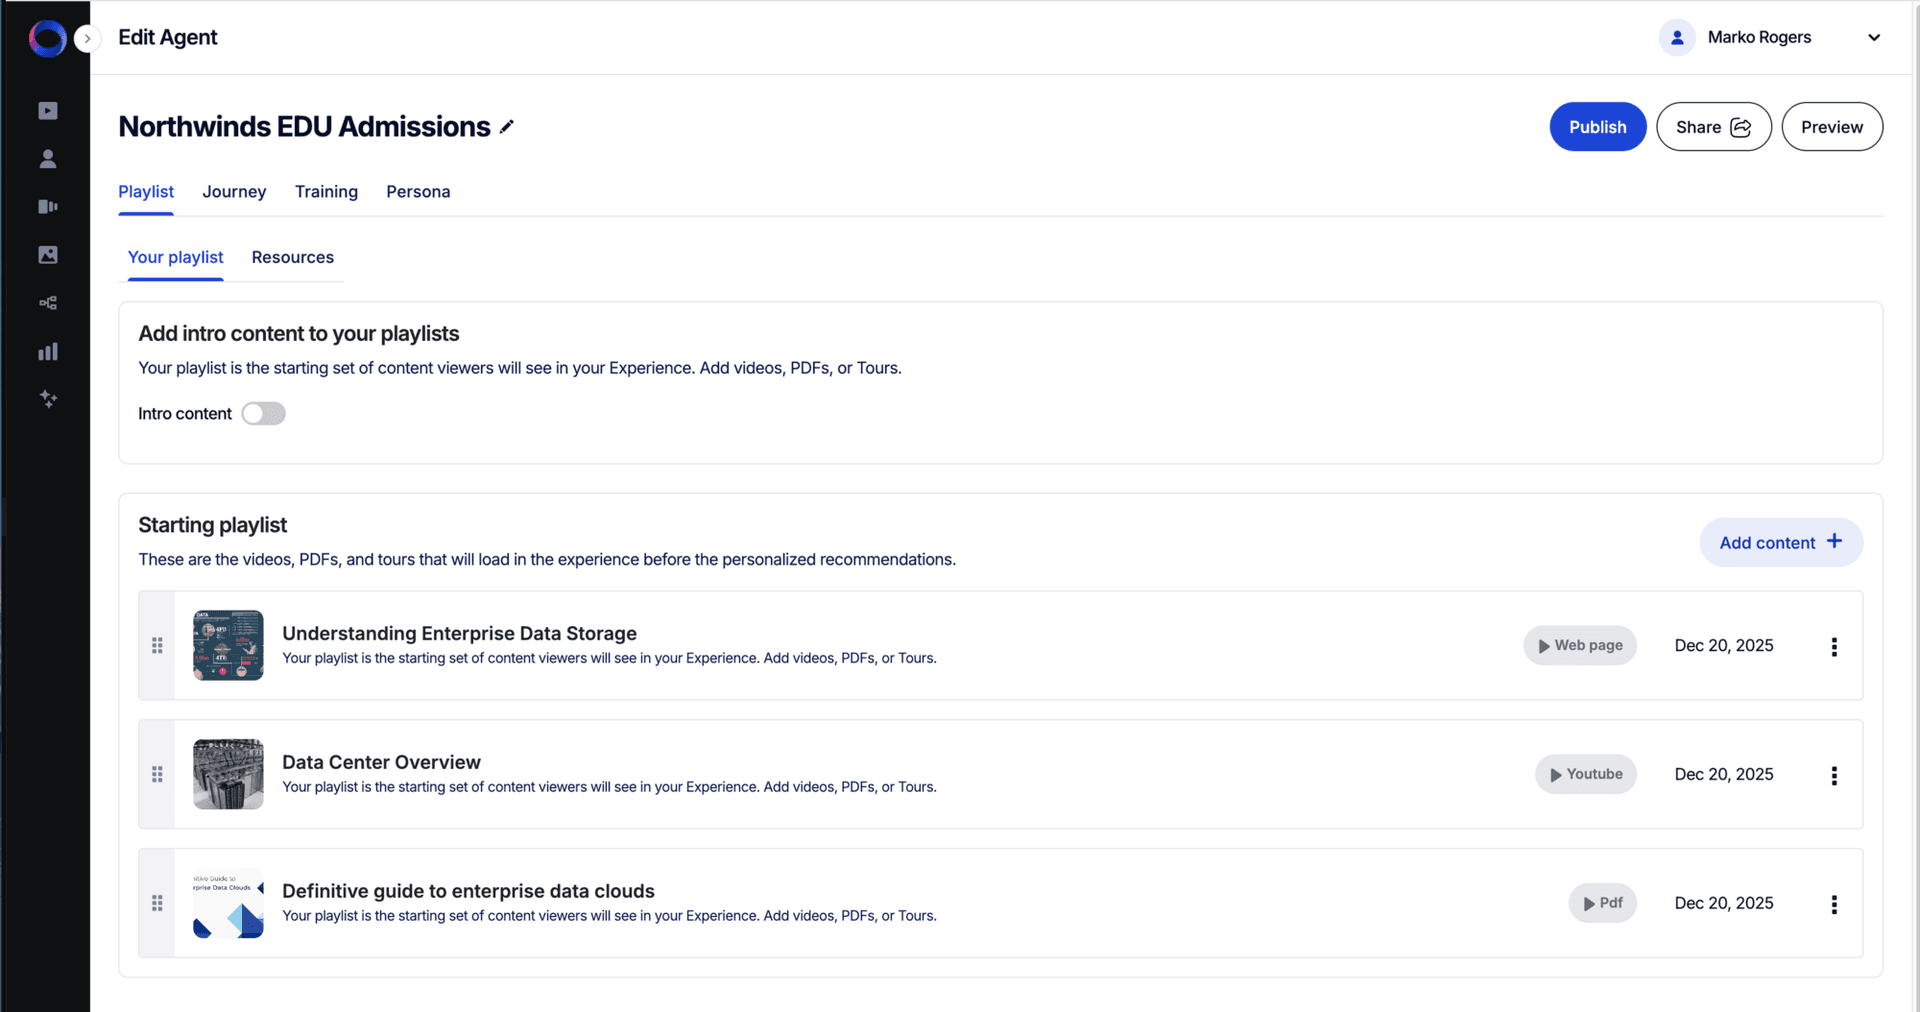Screen dimensions: 1920x1012
Task: Open the person/agents icon in the sidebar
Action: [47, 158]
